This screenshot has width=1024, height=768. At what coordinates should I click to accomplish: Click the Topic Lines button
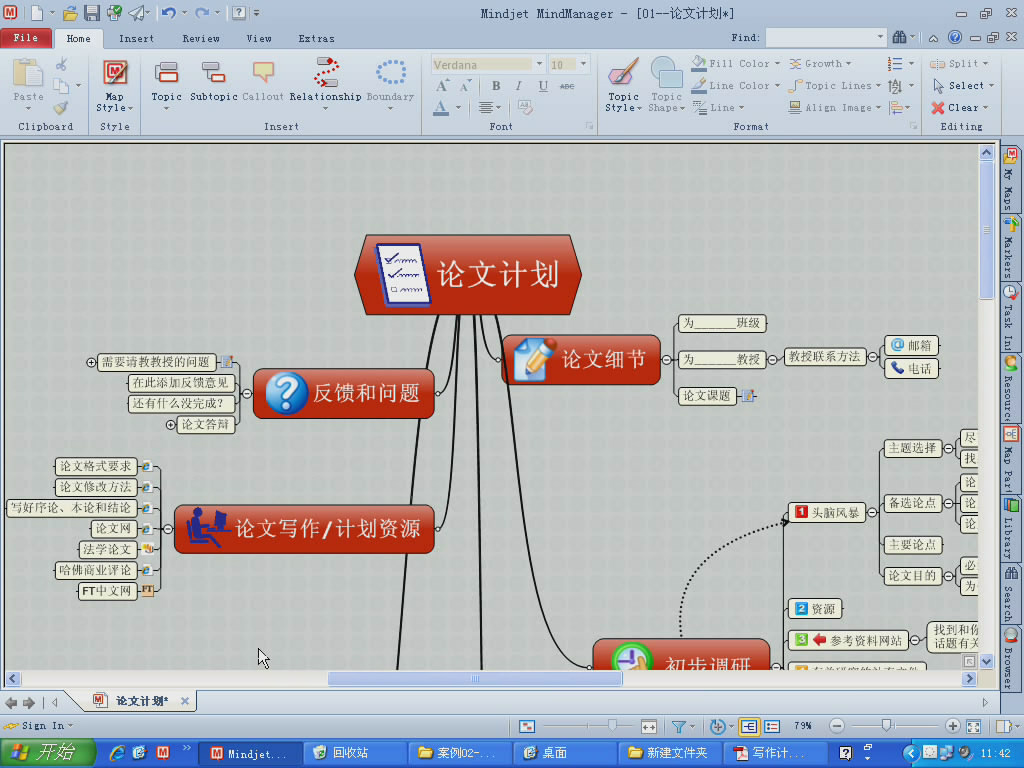coord(835,86)
